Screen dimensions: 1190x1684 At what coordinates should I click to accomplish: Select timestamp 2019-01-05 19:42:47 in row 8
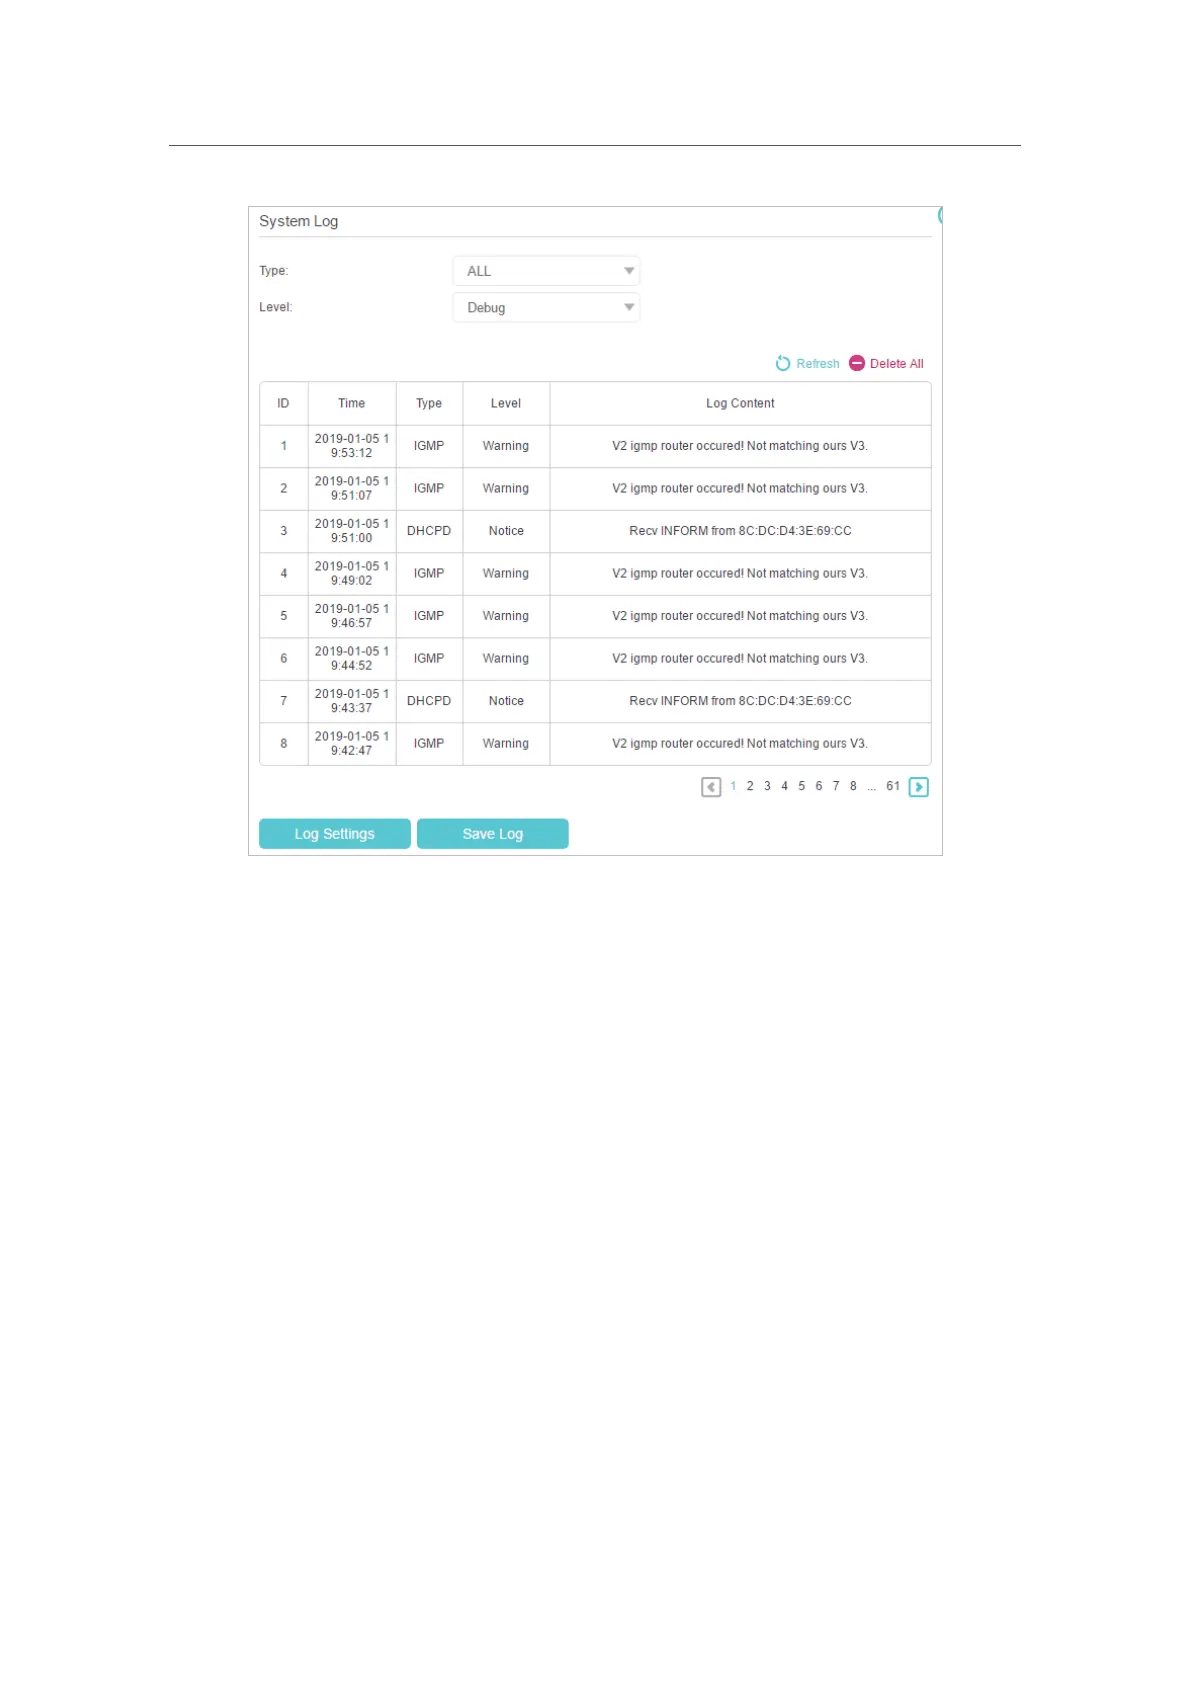click(352, 744)
